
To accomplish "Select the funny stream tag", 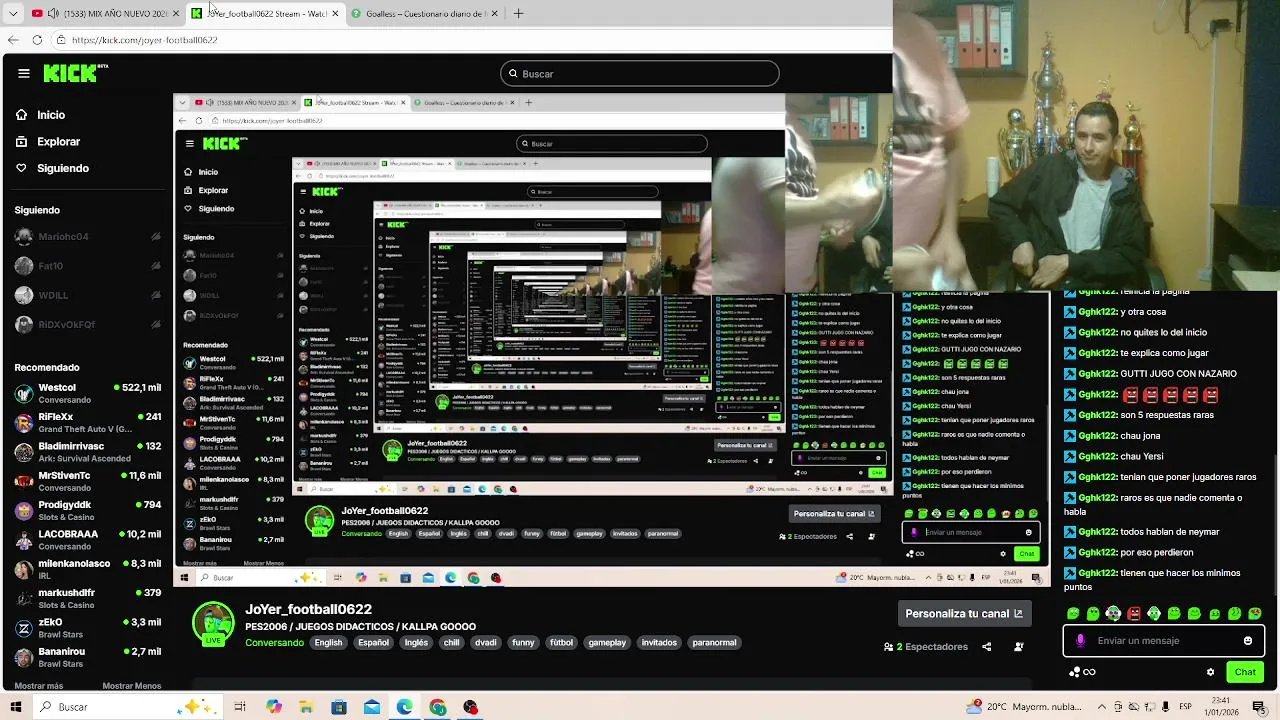I will pos(523,643).
